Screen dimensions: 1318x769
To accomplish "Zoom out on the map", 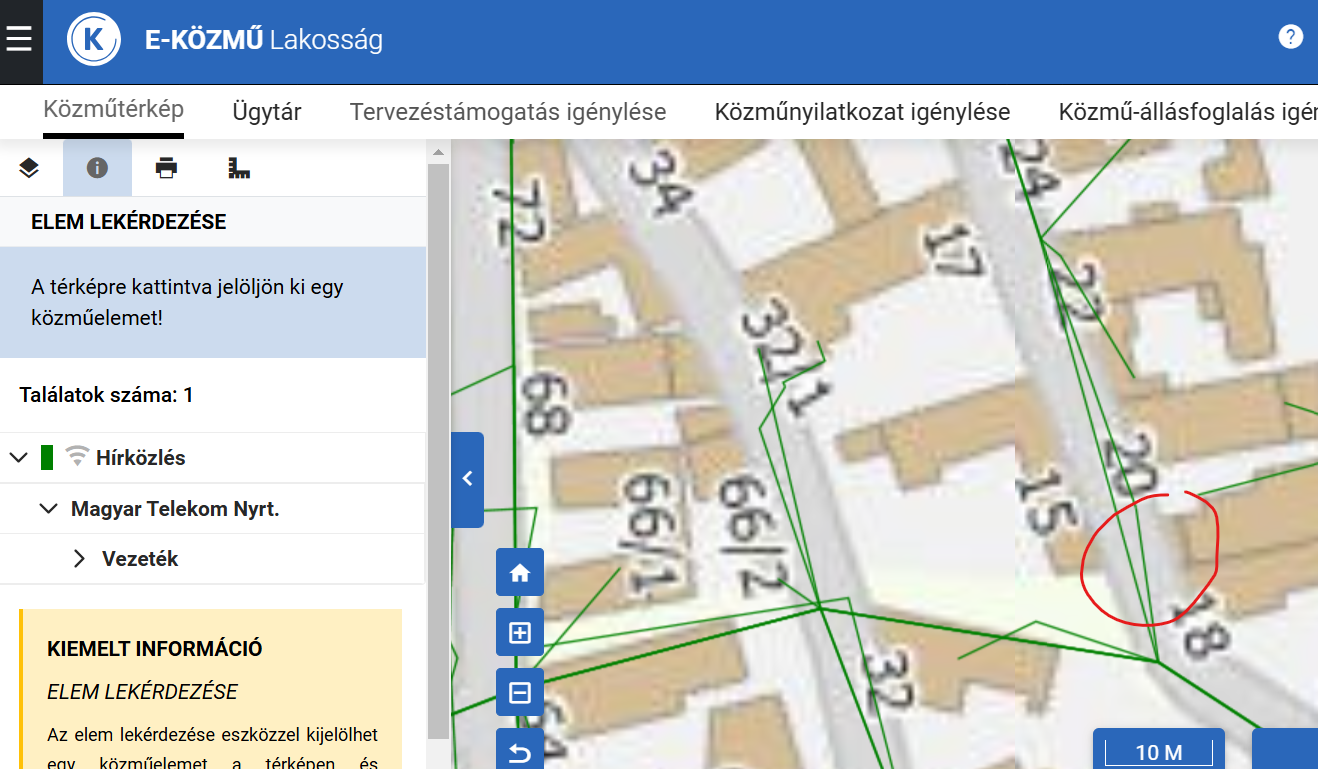I will pos(520,693).
